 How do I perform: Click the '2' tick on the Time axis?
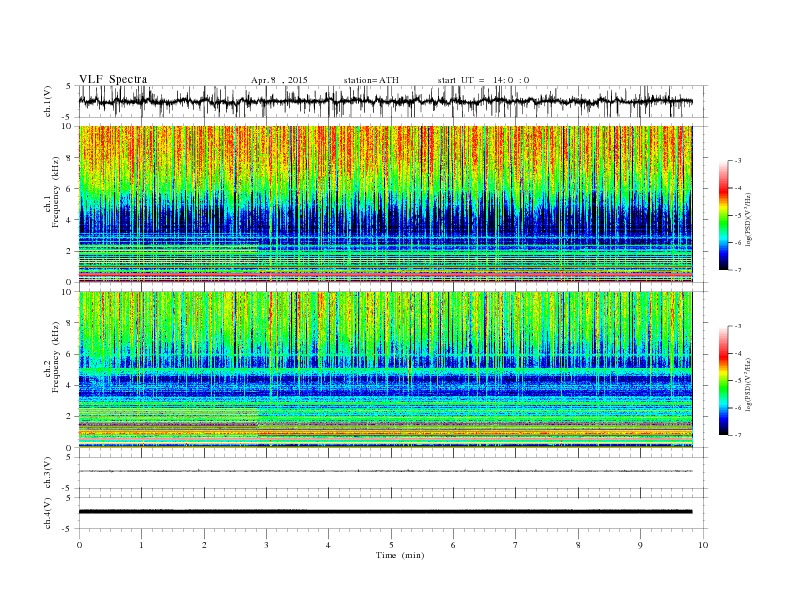[x=204, y=545]
